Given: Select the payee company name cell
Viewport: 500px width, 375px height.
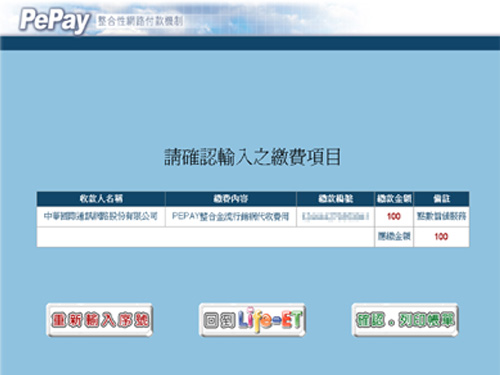Looking at the screenshot, I should point(101,217).
